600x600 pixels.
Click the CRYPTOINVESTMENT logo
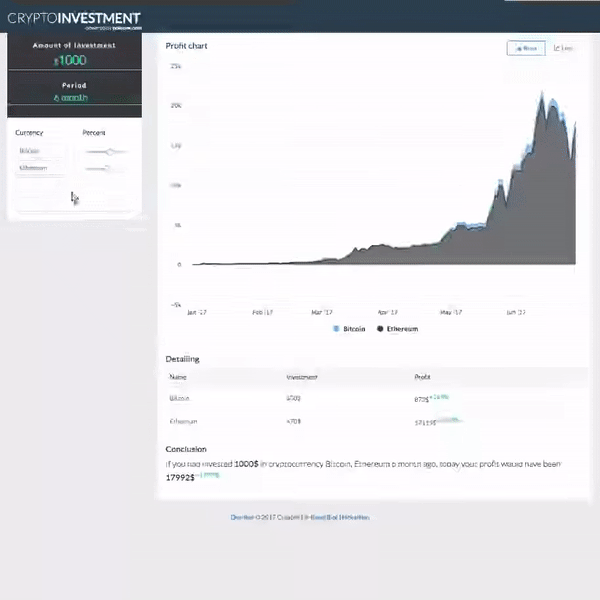click(x=74, y=19)
